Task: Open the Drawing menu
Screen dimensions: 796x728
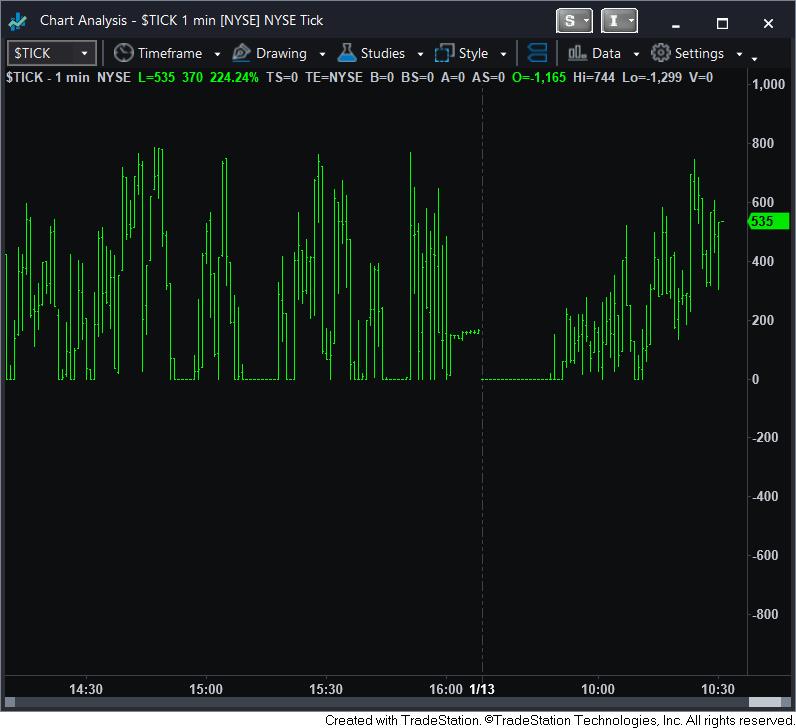Action: (281, 53)
